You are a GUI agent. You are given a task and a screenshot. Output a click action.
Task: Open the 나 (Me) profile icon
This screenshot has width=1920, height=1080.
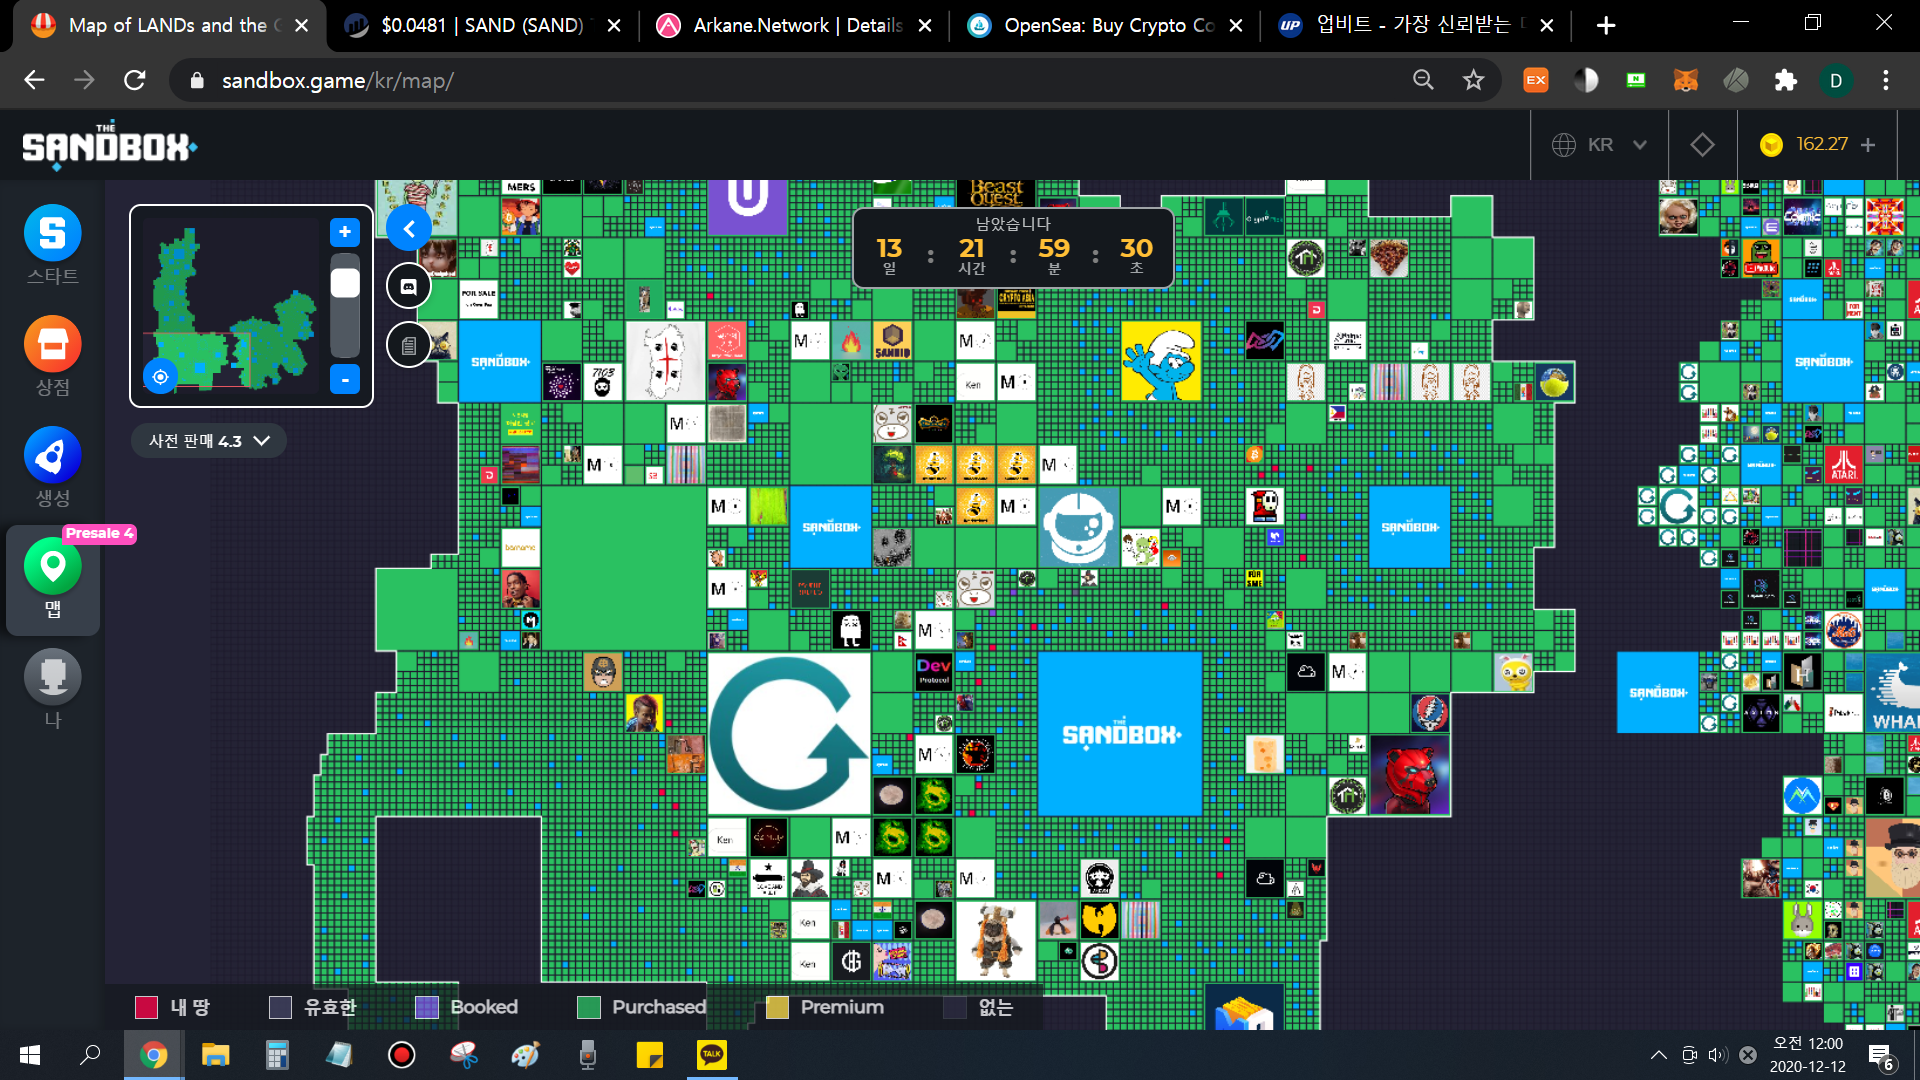[x=52, y=677]
